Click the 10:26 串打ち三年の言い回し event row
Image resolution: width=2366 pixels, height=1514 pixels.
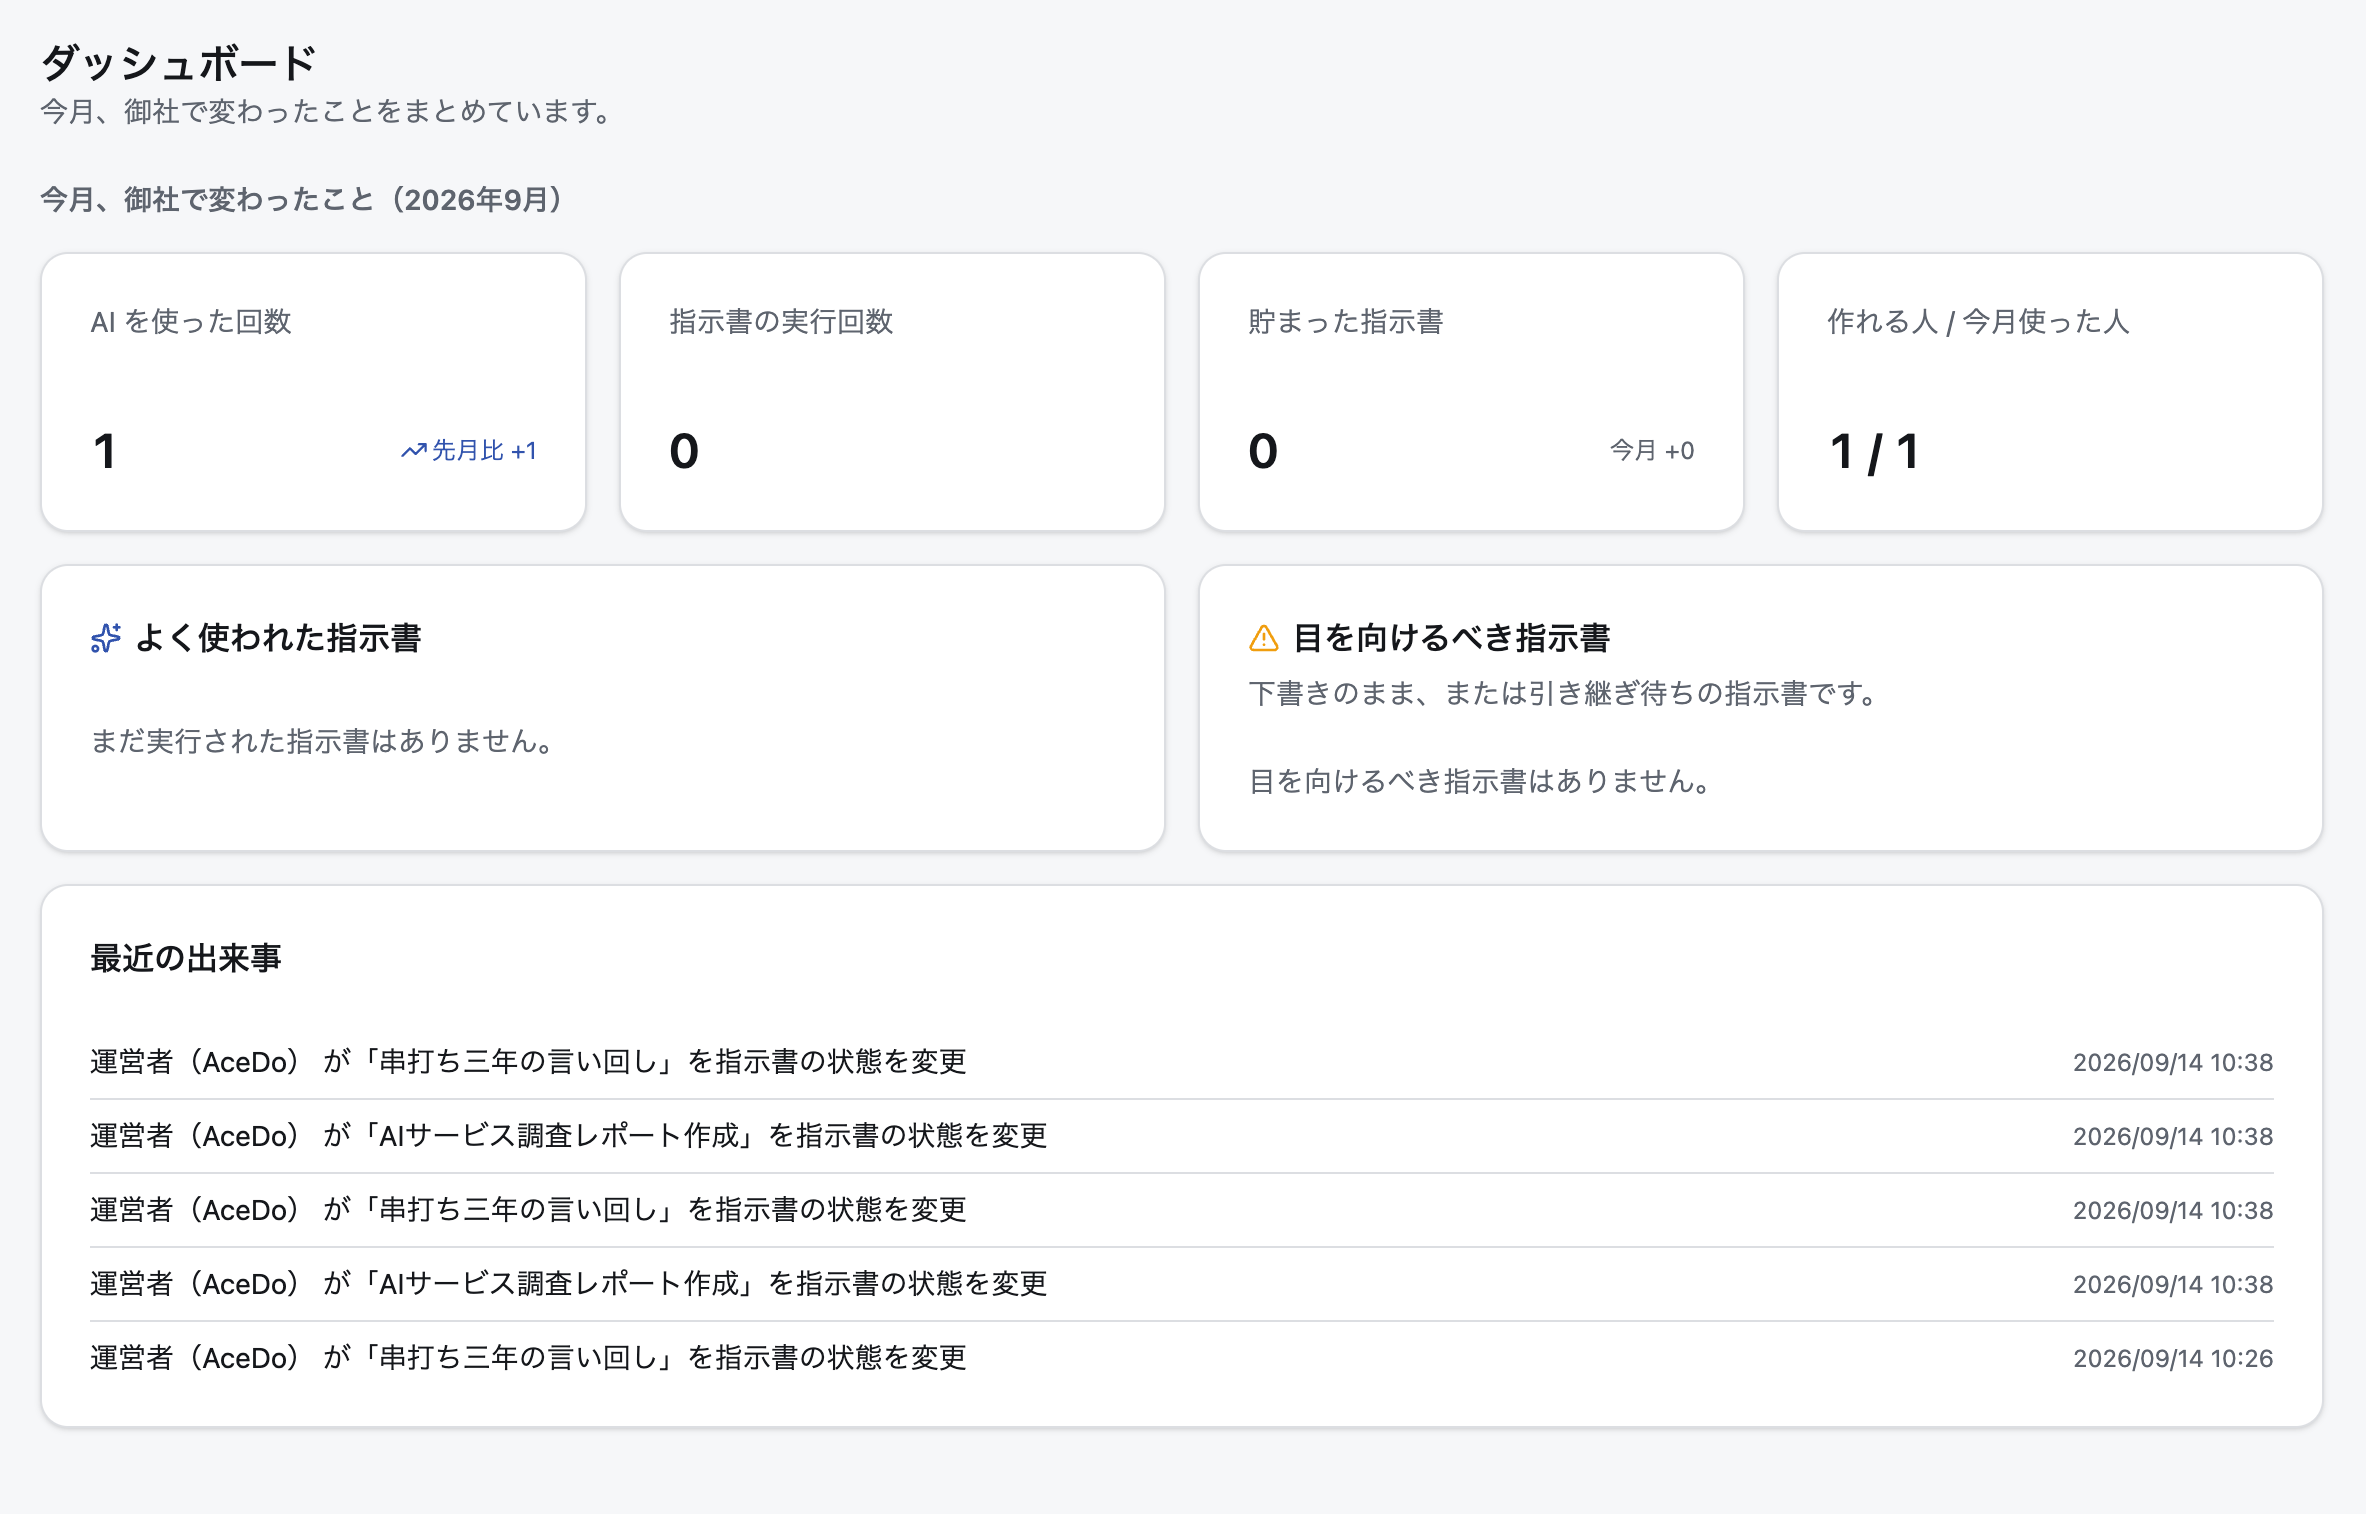(1181, 1358)
